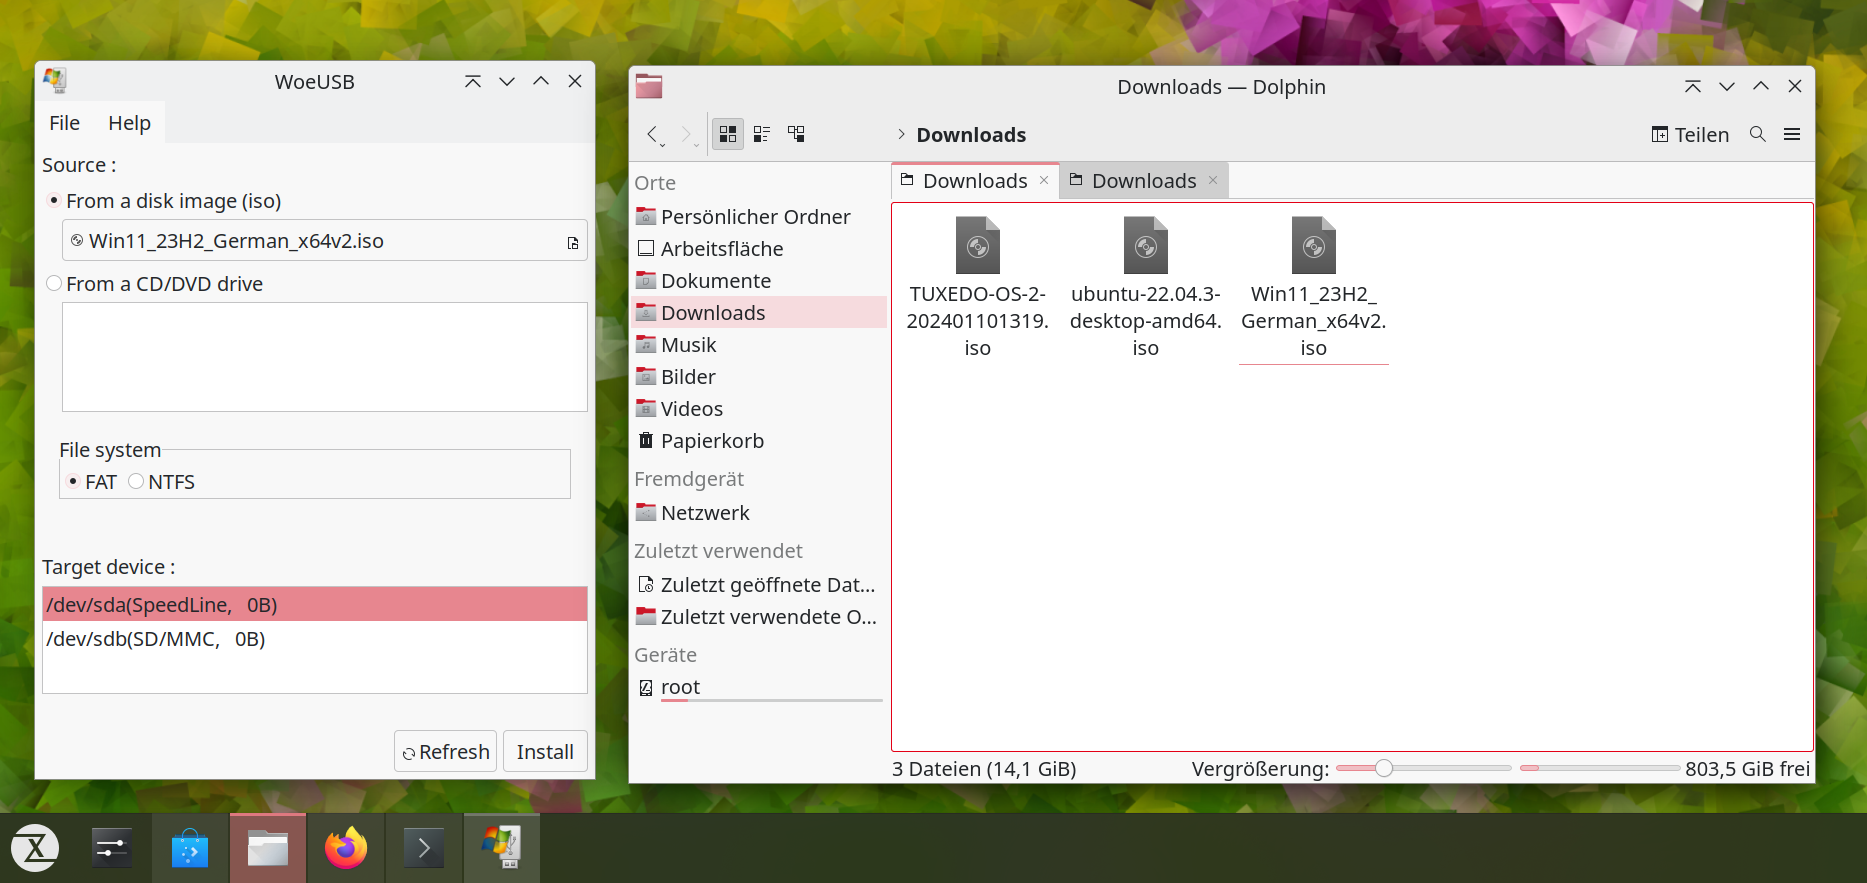Click keep-above button in Dolphin title bar

[x=1693, y=86]
